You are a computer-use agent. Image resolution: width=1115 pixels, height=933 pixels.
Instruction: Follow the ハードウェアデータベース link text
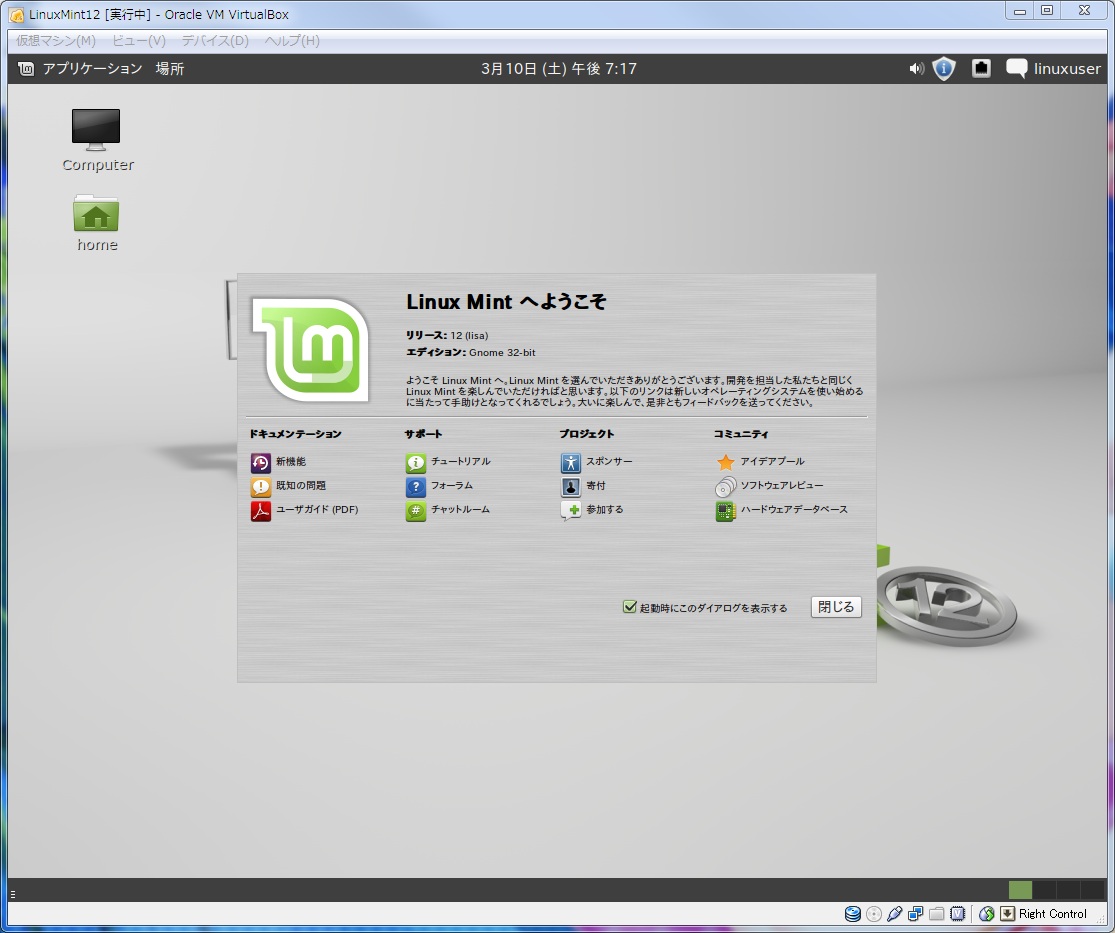[794, 510]
